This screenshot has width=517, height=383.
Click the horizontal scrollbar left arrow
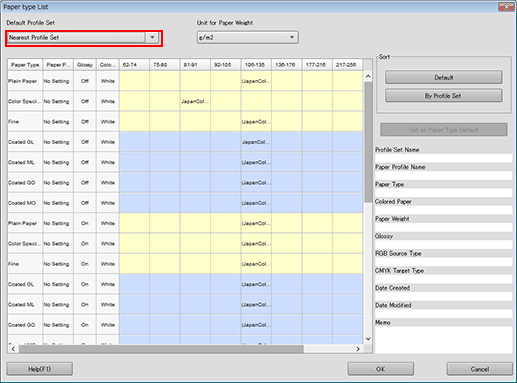tap(13, 349)
